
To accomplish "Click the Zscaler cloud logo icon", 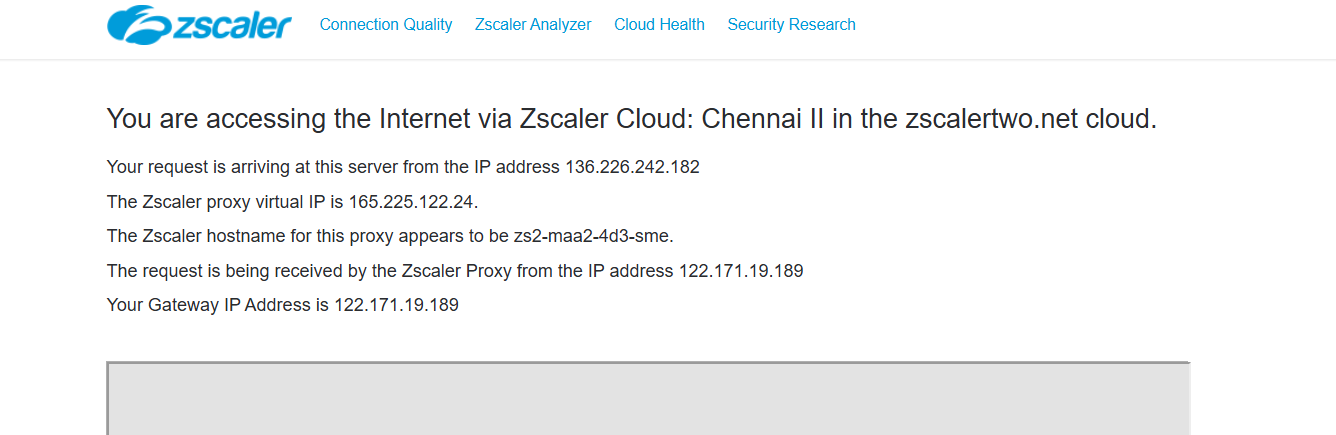I will pyautogui.click(x=136, y=25).
